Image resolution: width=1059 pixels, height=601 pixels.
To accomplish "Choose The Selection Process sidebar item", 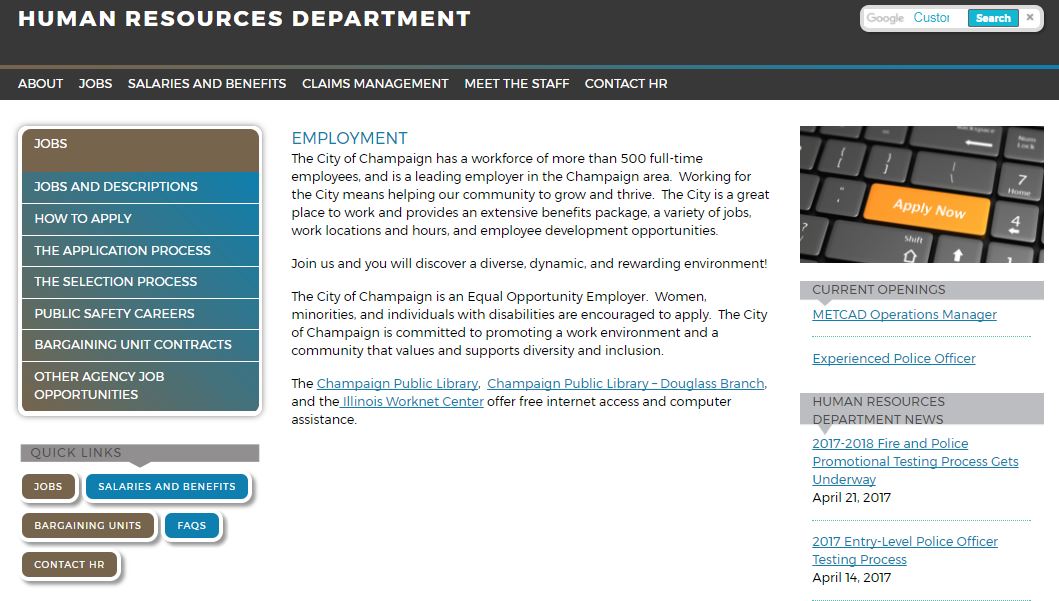I will 116,282.
